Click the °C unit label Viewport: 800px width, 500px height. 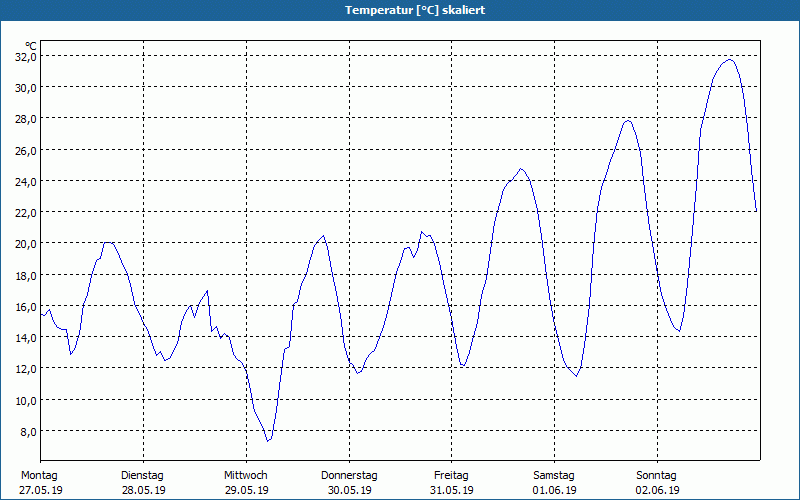pos(31,46)
